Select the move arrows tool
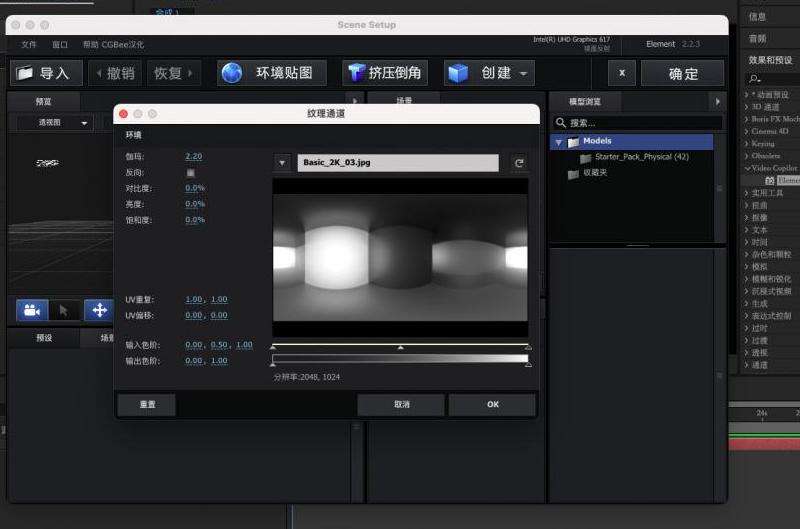Image resolution: width=800 pixels, height=529 pixels. click(99, 310)
